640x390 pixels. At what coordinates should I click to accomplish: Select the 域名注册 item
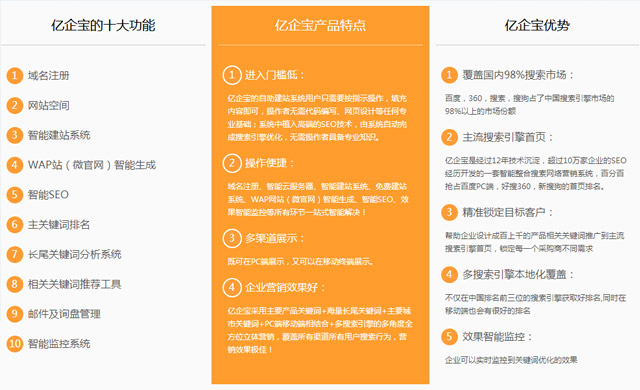click(x=49, y=75)
